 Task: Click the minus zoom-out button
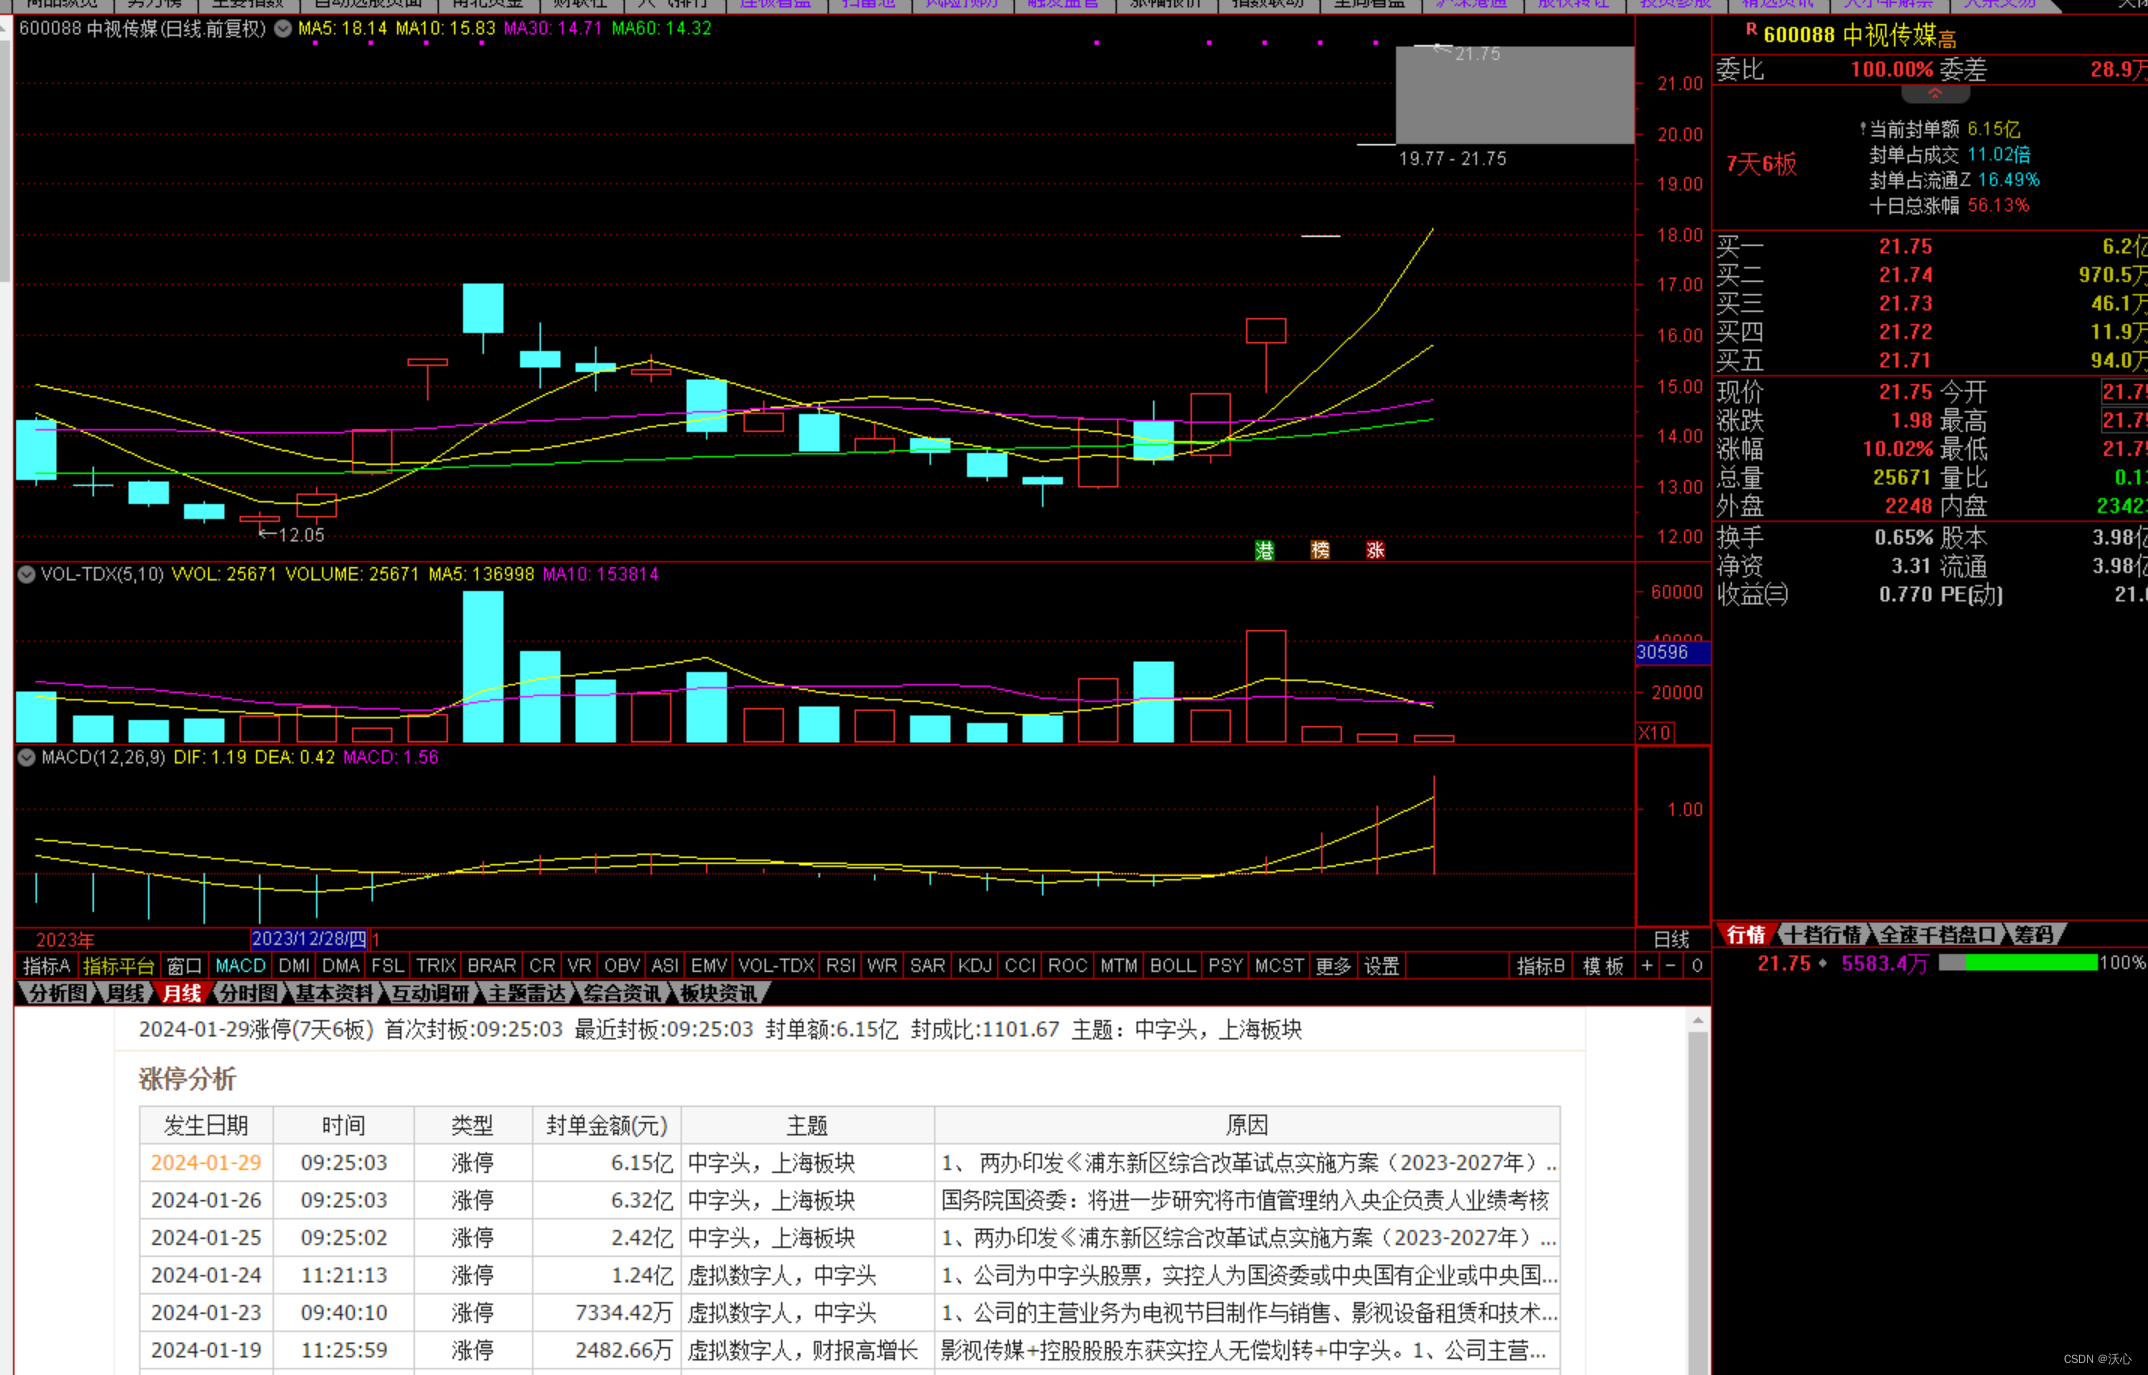1671,966
